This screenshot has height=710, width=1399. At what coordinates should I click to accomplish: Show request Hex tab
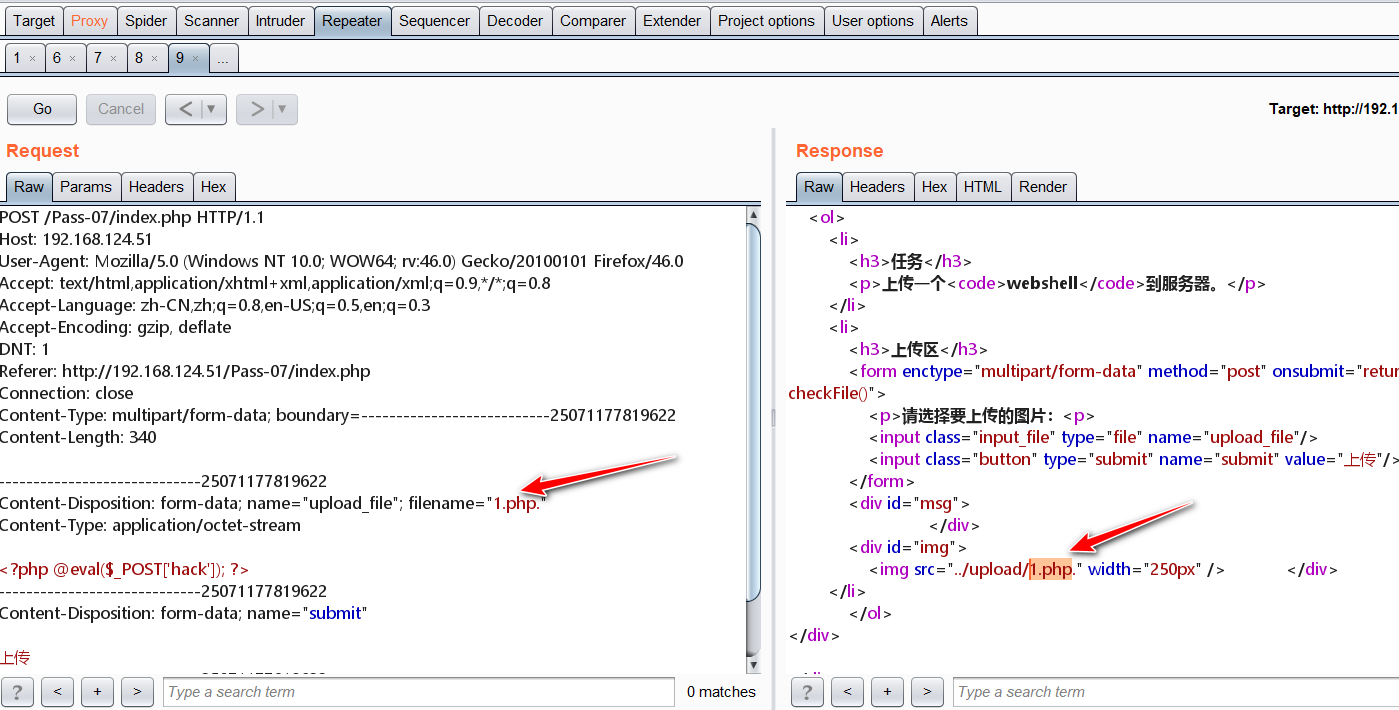(214, 186)
